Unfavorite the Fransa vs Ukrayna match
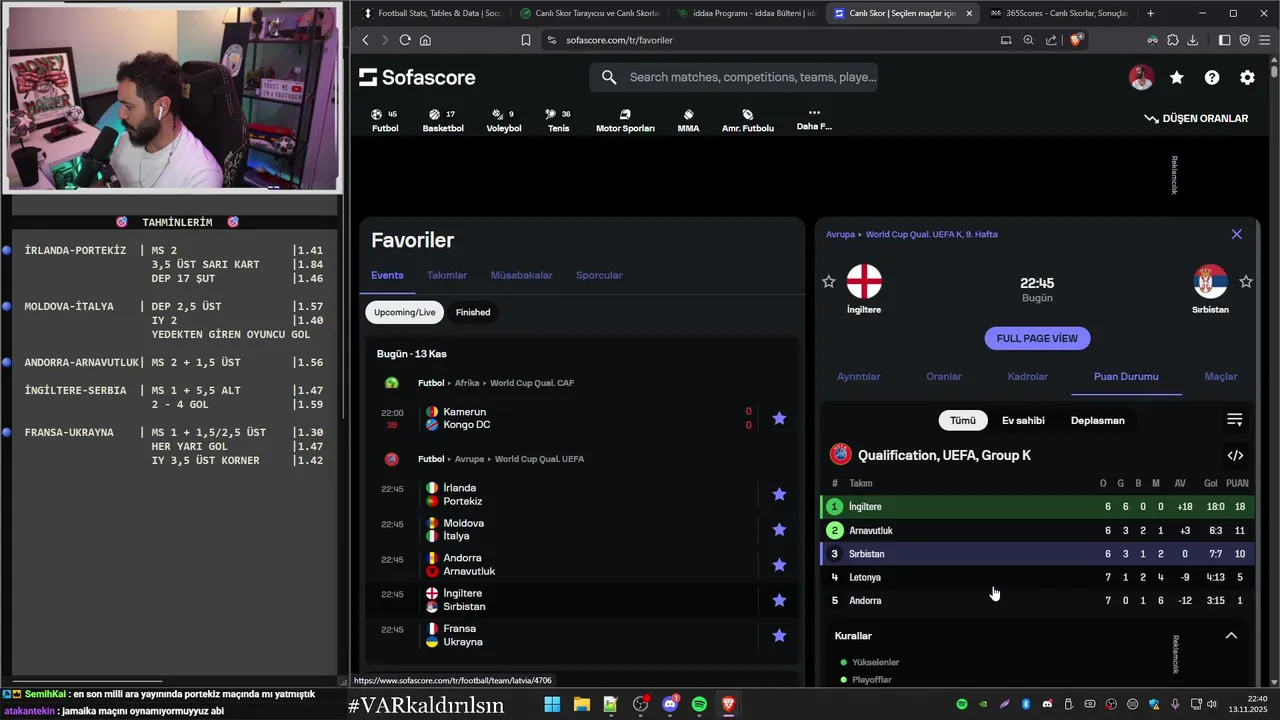Screen dimensions: 1280x720 click(x=779, y=635)
